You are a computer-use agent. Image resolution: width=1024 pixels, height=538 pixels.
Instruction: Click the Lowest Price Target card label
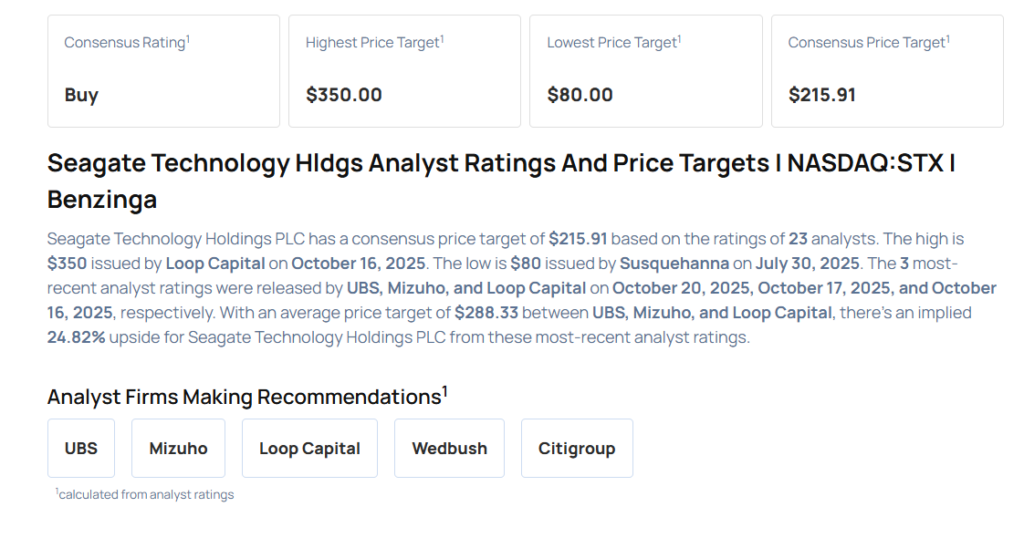pos(613,43)
